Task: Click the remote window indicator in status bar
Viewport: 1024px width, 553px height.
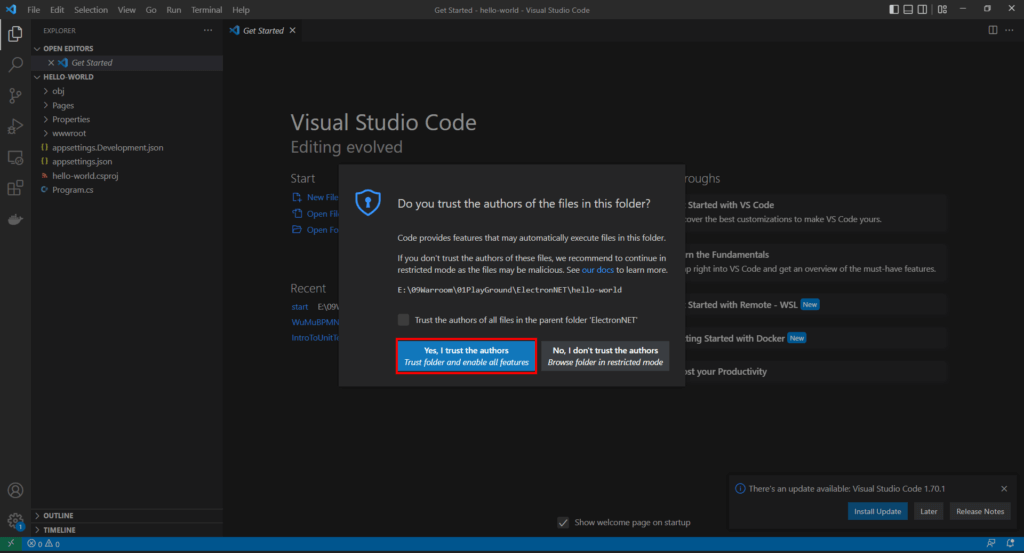Action: (11, 543)
